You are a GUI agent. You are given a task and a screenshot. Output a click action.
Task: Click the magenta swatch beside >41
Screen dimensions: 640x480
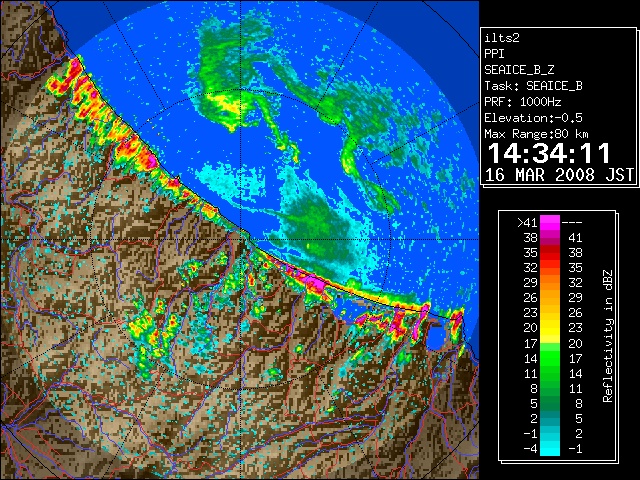[x=550, y=223]
